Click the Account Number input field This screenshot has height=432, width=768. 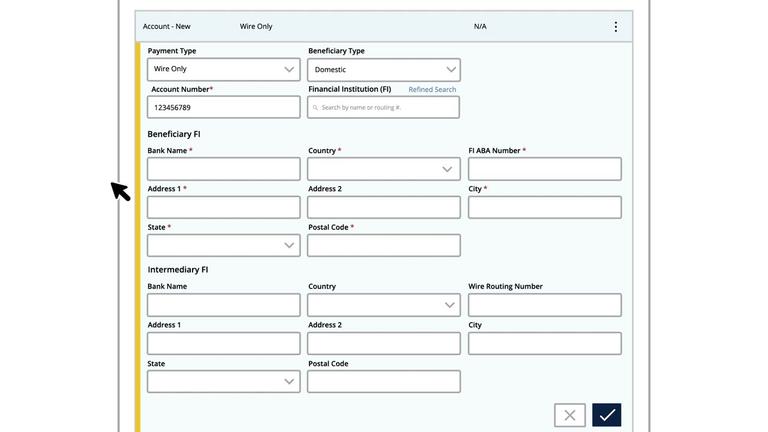224,107
